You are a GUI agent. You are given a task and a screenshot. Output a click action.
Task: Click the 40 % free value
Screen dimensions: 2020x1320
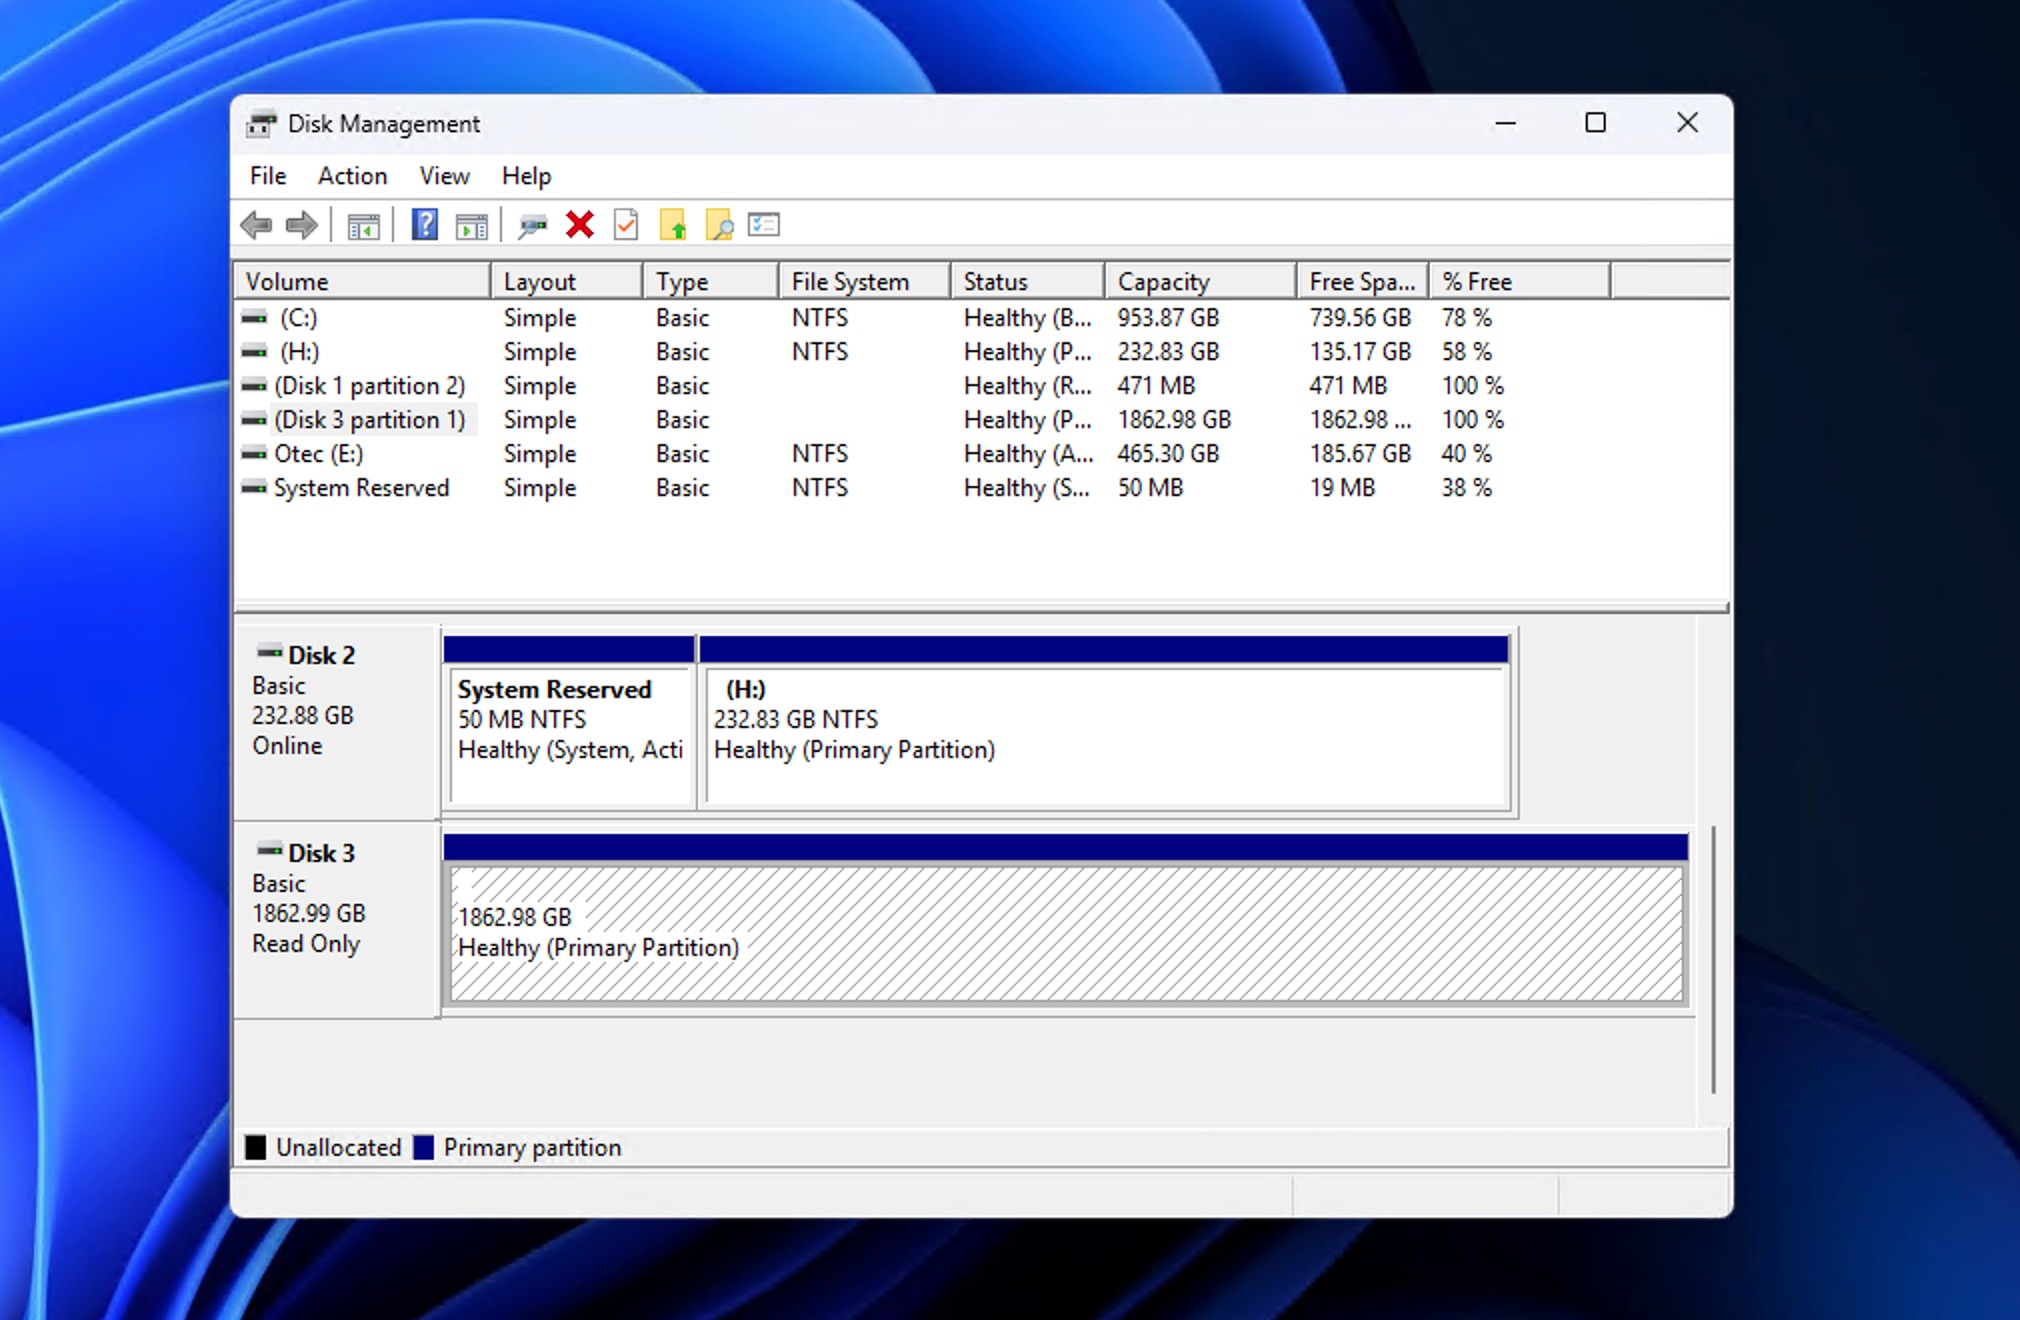1466,454
